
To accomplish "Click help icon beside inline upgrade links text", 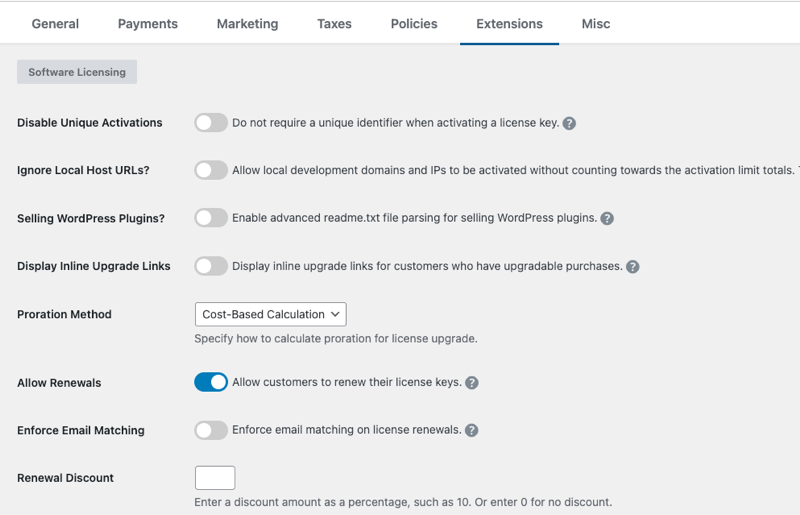I will 632,267.
